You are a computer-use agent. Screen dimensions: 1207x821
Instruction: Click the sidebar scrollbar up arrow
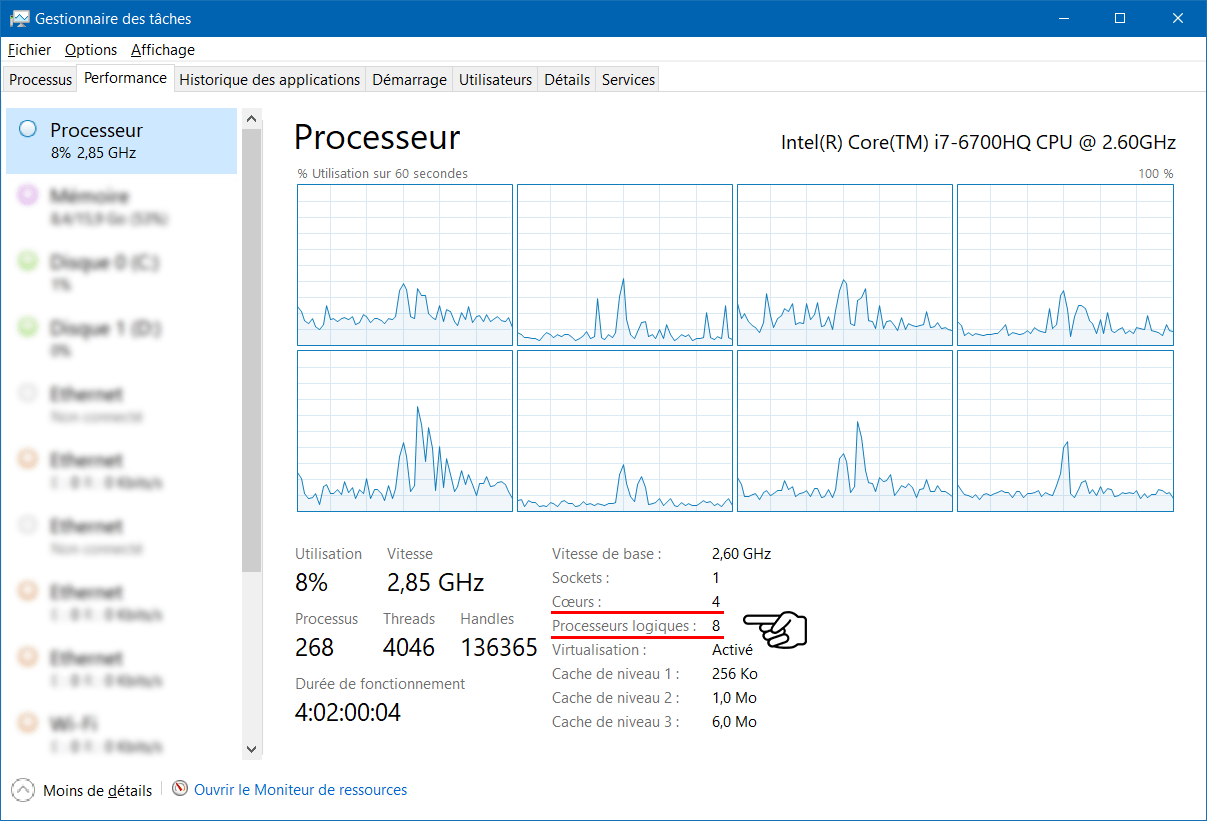pyautogui.click(x=252, y=119)
